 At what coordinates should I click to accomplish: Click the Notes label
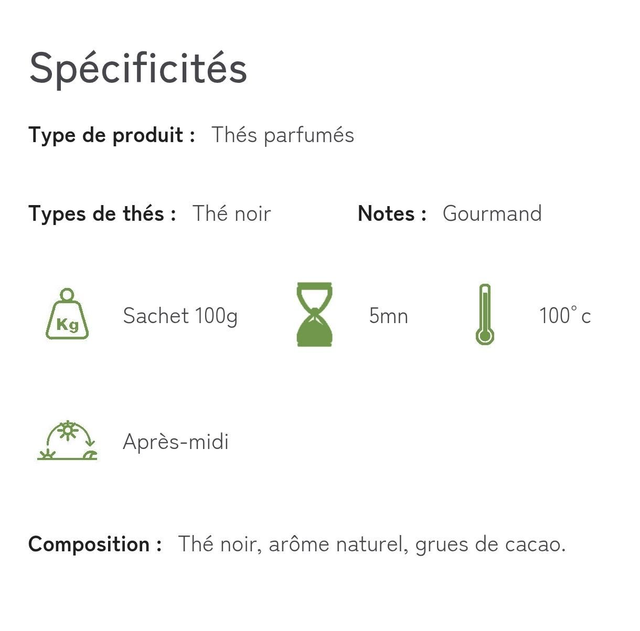pyautogui.click(x=392, y=213)
